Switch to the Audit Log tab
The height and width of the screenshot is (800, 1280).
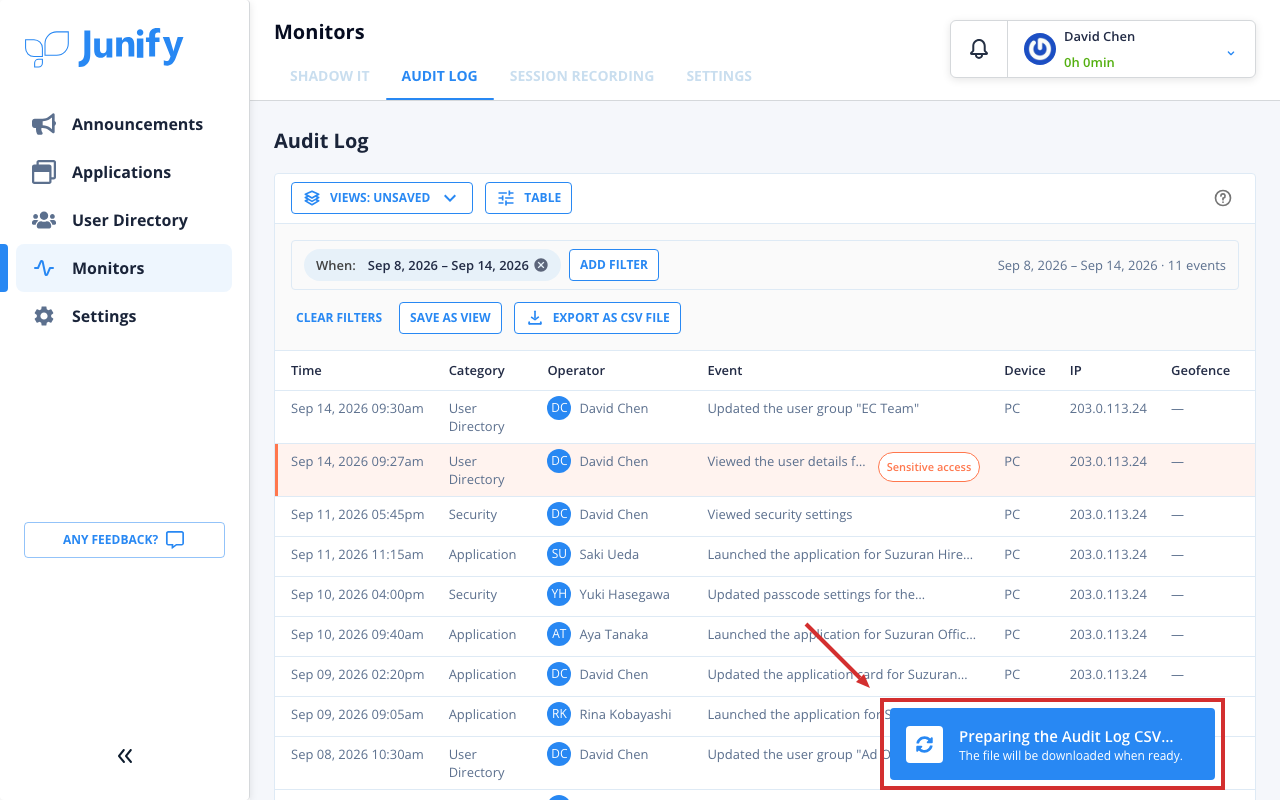pos(439,76)
